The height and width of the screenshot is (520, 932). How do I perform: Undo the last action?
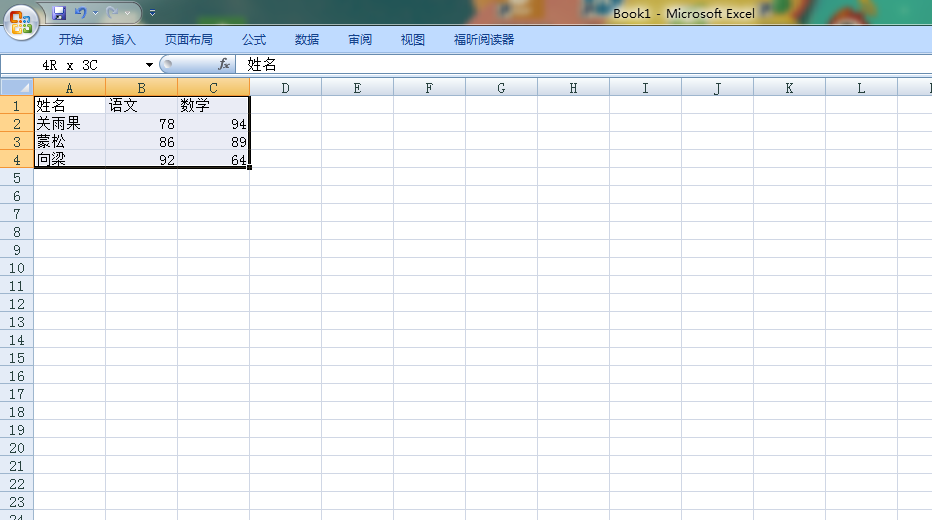(x=80, y=12)
